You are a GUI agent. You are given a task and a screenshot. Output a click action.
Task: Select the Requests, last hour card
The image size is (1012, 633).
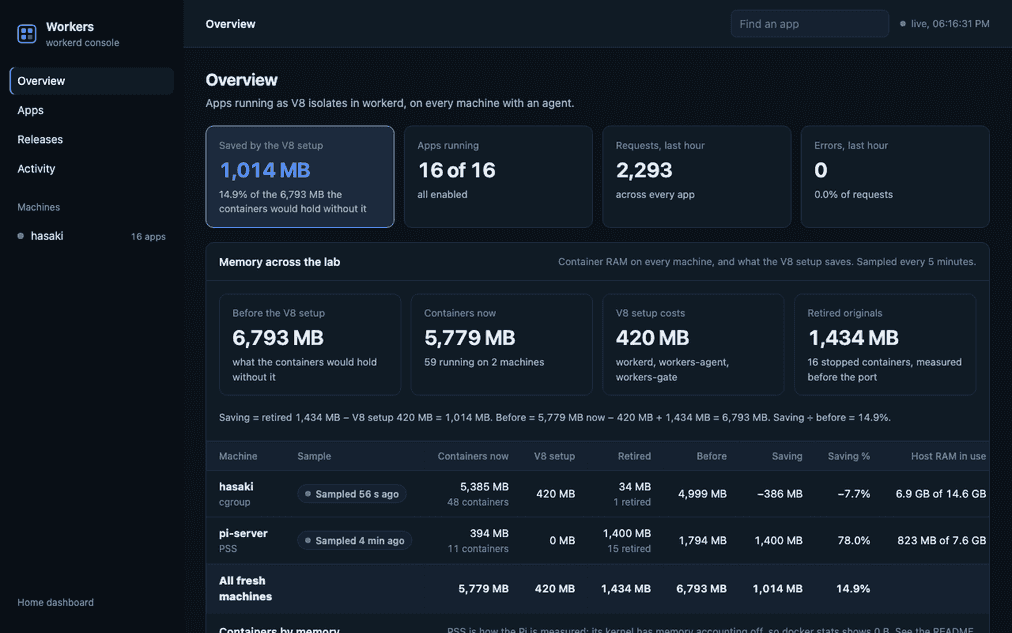[696, 177]
